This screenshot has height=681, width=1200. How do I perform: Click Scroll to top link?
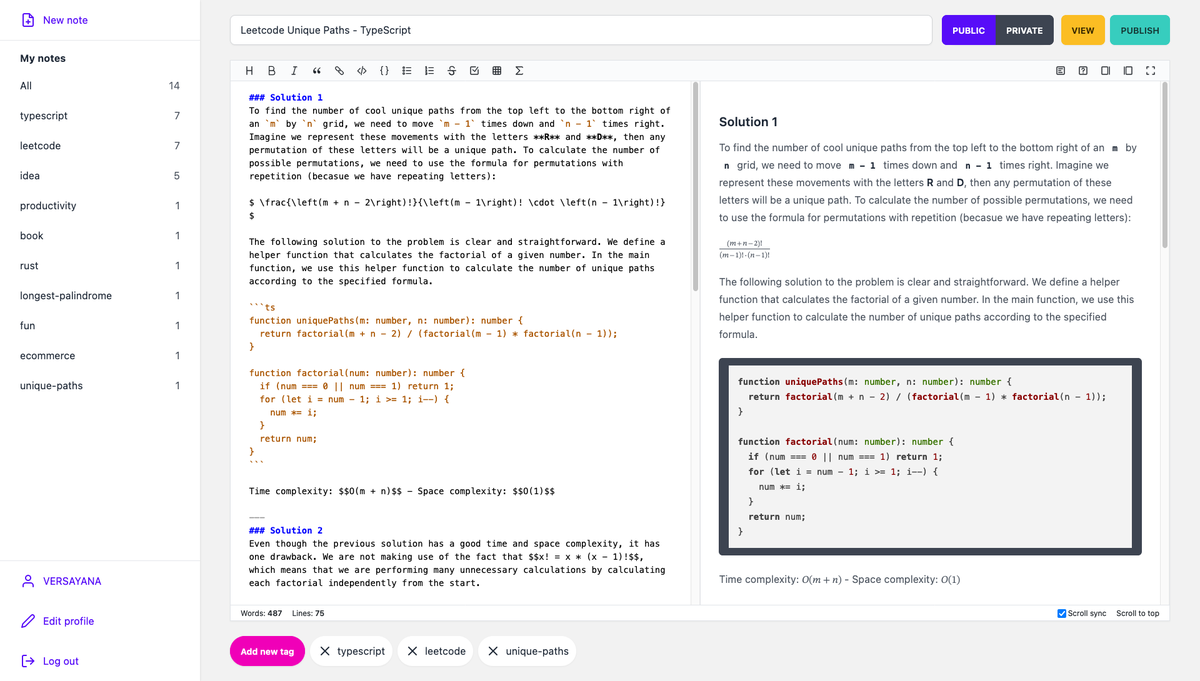1138,613
